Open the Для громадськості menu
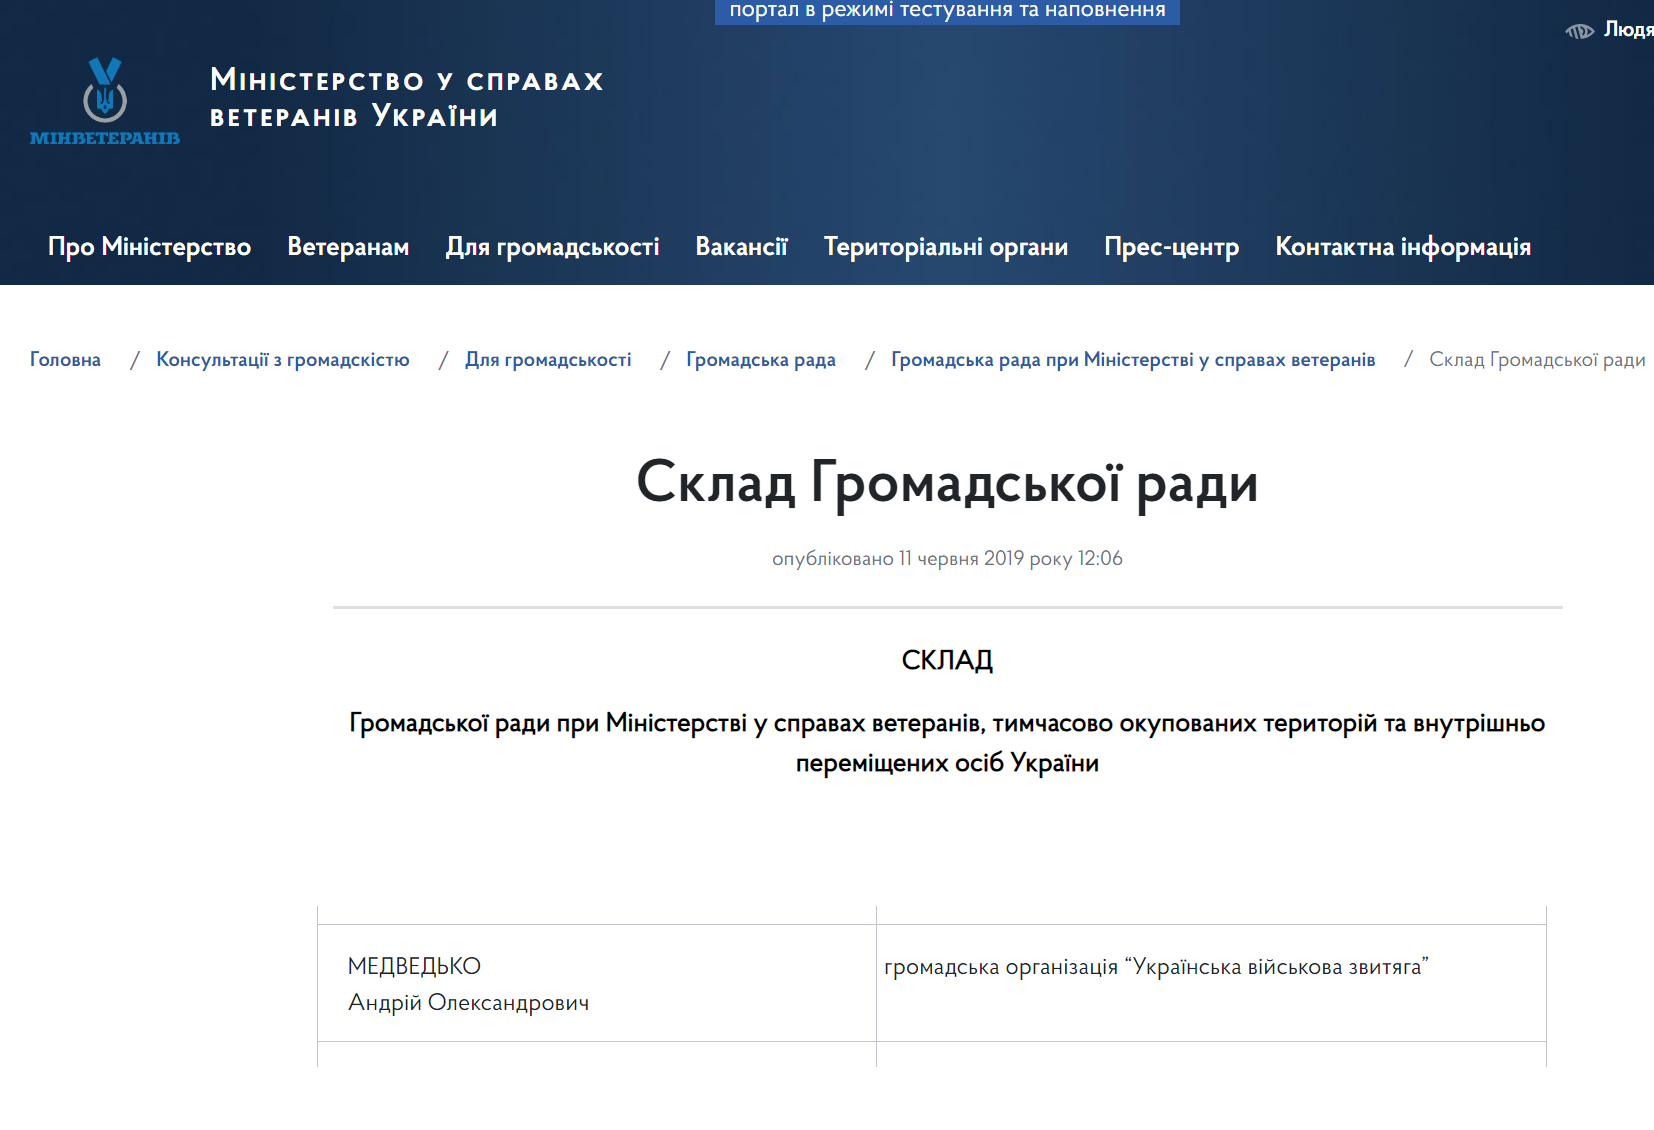 pyautogui.click(x=552, y=247)
